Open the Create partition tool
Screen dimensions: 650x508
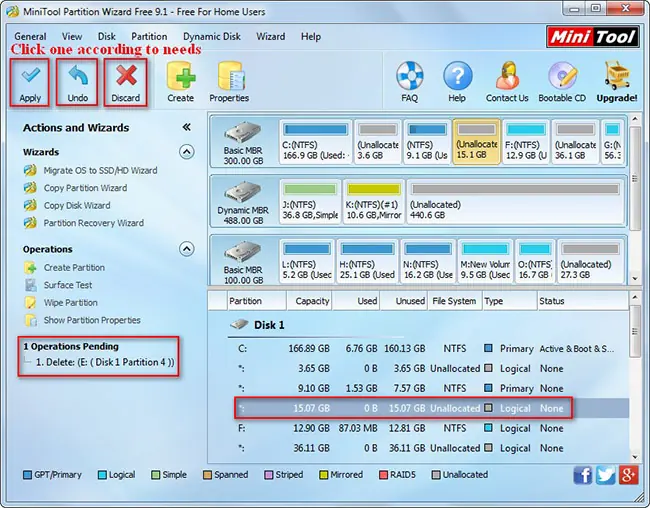click(x=180, y=82)
